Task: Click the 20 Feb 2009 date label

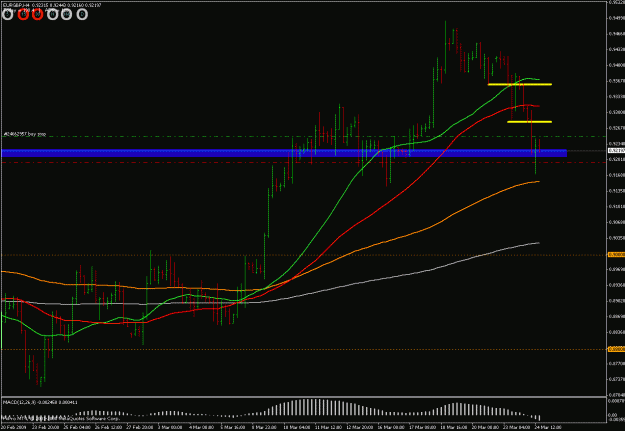Action: (x=13, y=427)
